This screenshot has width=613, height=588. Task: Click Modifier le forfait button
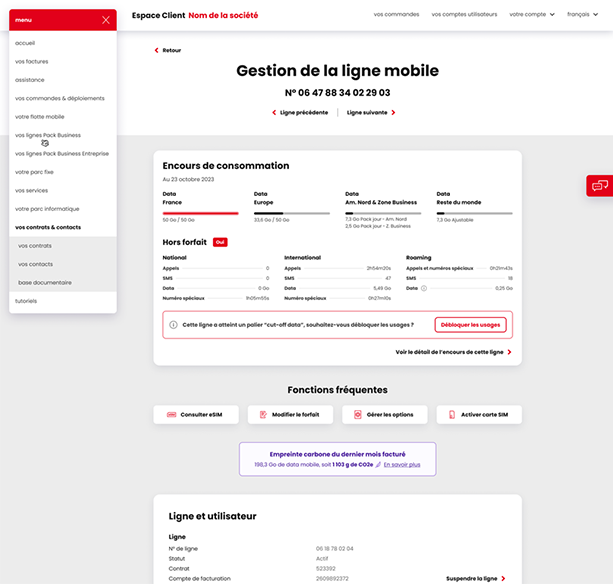(x=290, y=414)
